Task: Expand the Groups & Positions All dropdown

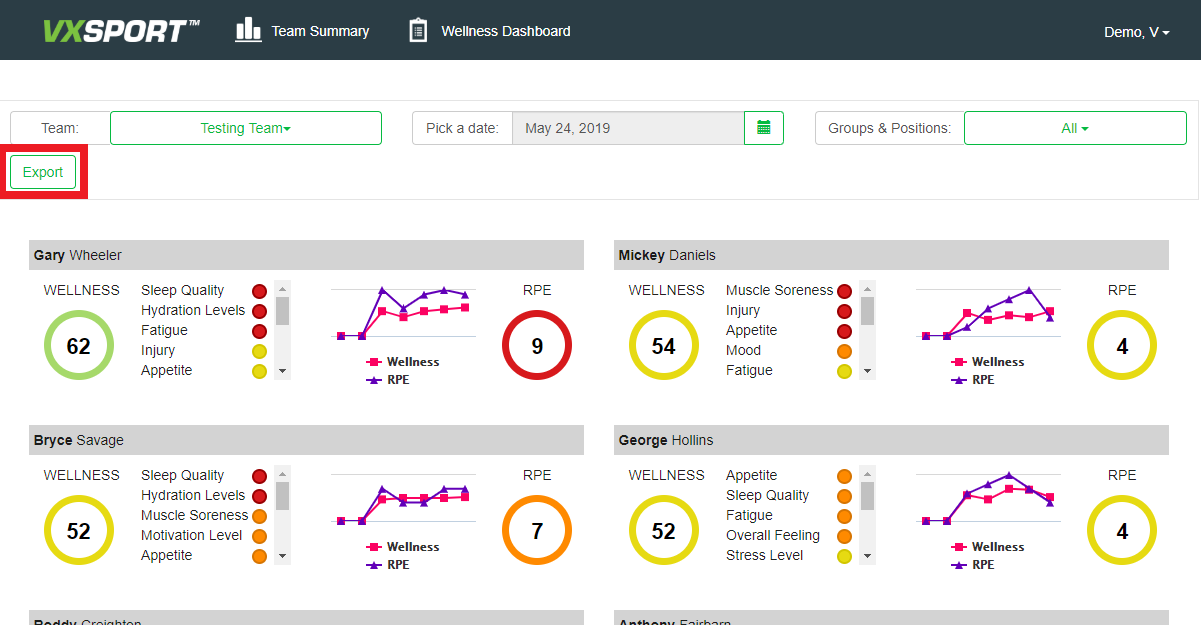Action: pyautogui.click(x=1075, y=128)
